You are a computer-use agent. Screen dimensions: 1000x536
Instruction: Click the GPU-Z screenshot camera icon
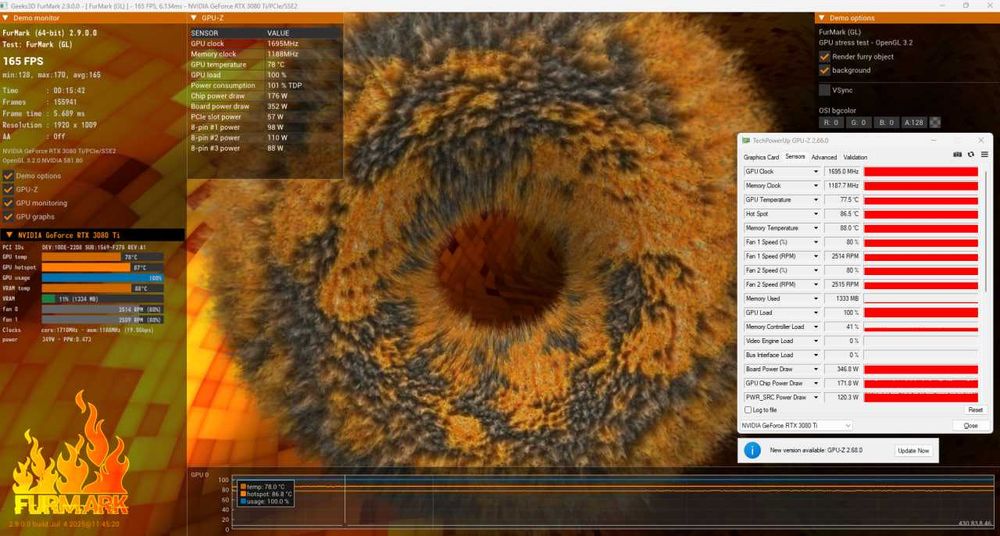click(957, 154)
